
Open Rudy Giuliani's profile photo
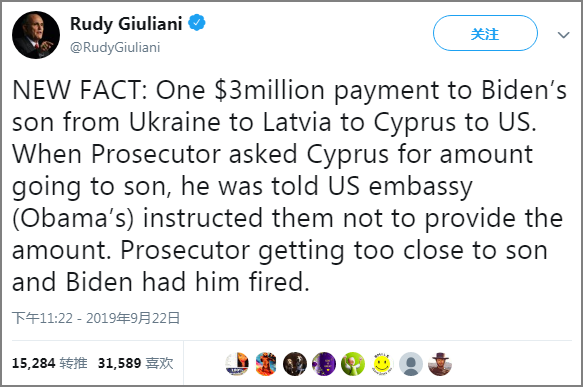(36, 35)
